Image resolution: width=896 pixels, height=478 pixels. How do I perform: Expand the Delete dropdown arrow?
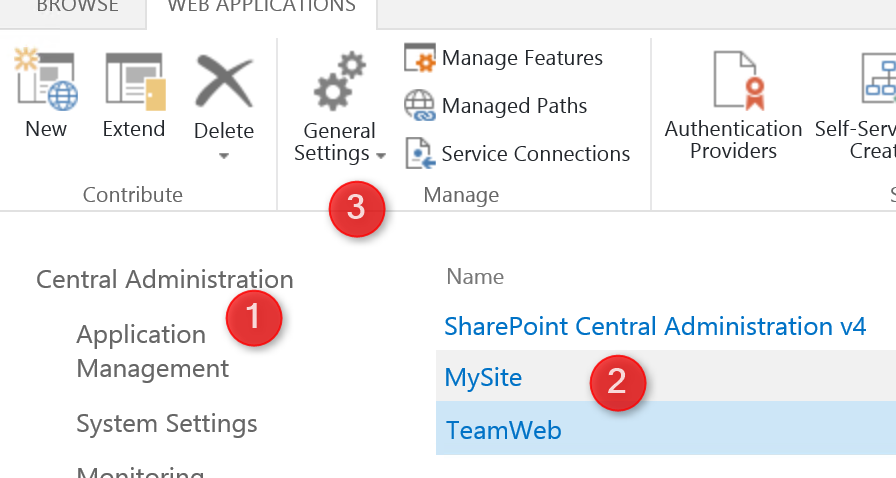(x=224, y=156)
